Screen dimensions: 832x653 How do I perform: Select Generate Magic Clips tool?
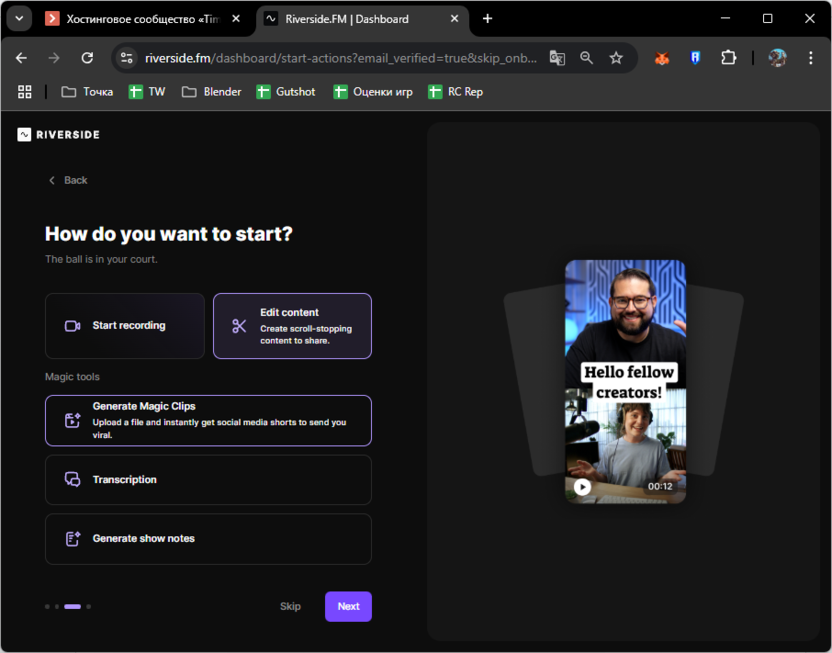click(208, 420)
